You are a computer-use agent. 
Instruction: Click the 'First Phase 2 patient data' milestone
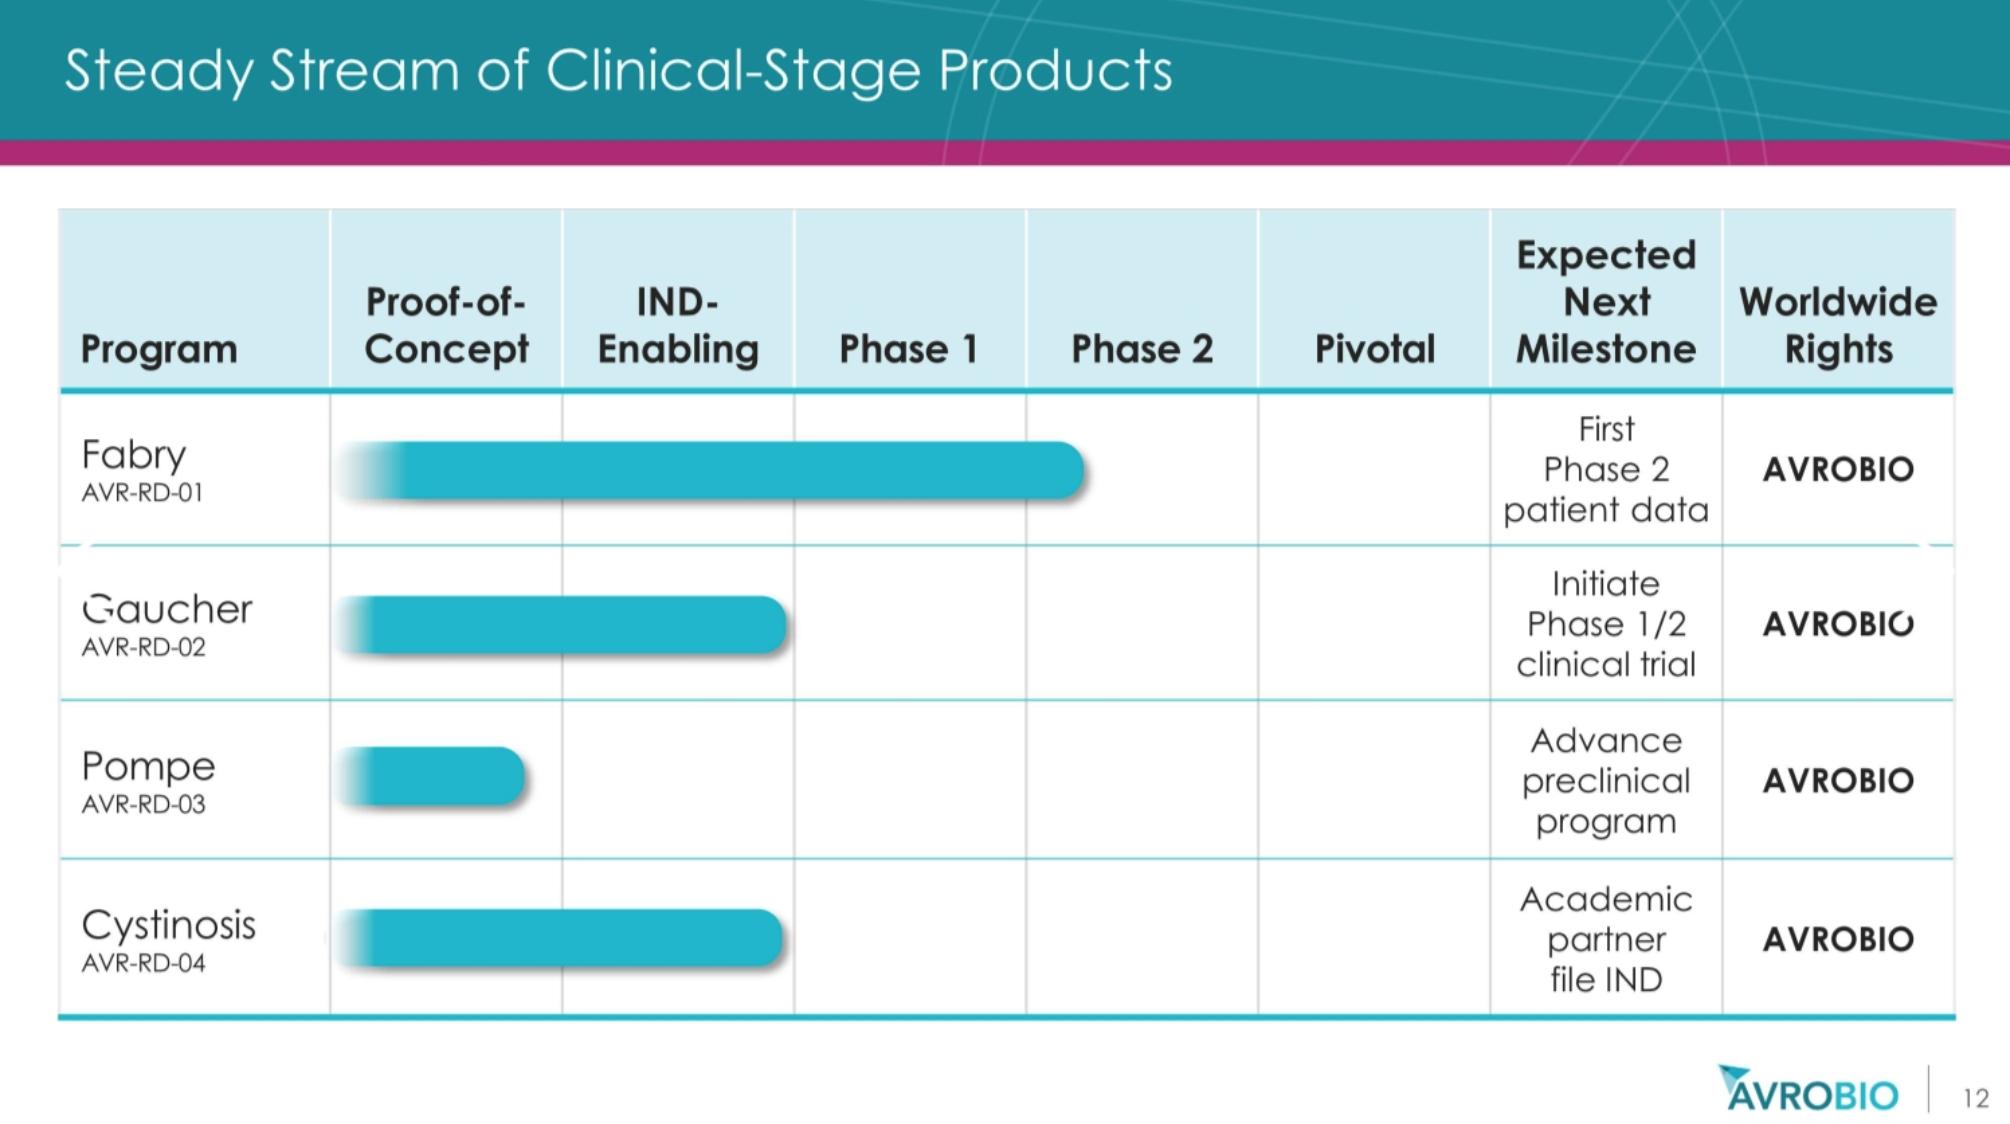tap(1606, 469)
